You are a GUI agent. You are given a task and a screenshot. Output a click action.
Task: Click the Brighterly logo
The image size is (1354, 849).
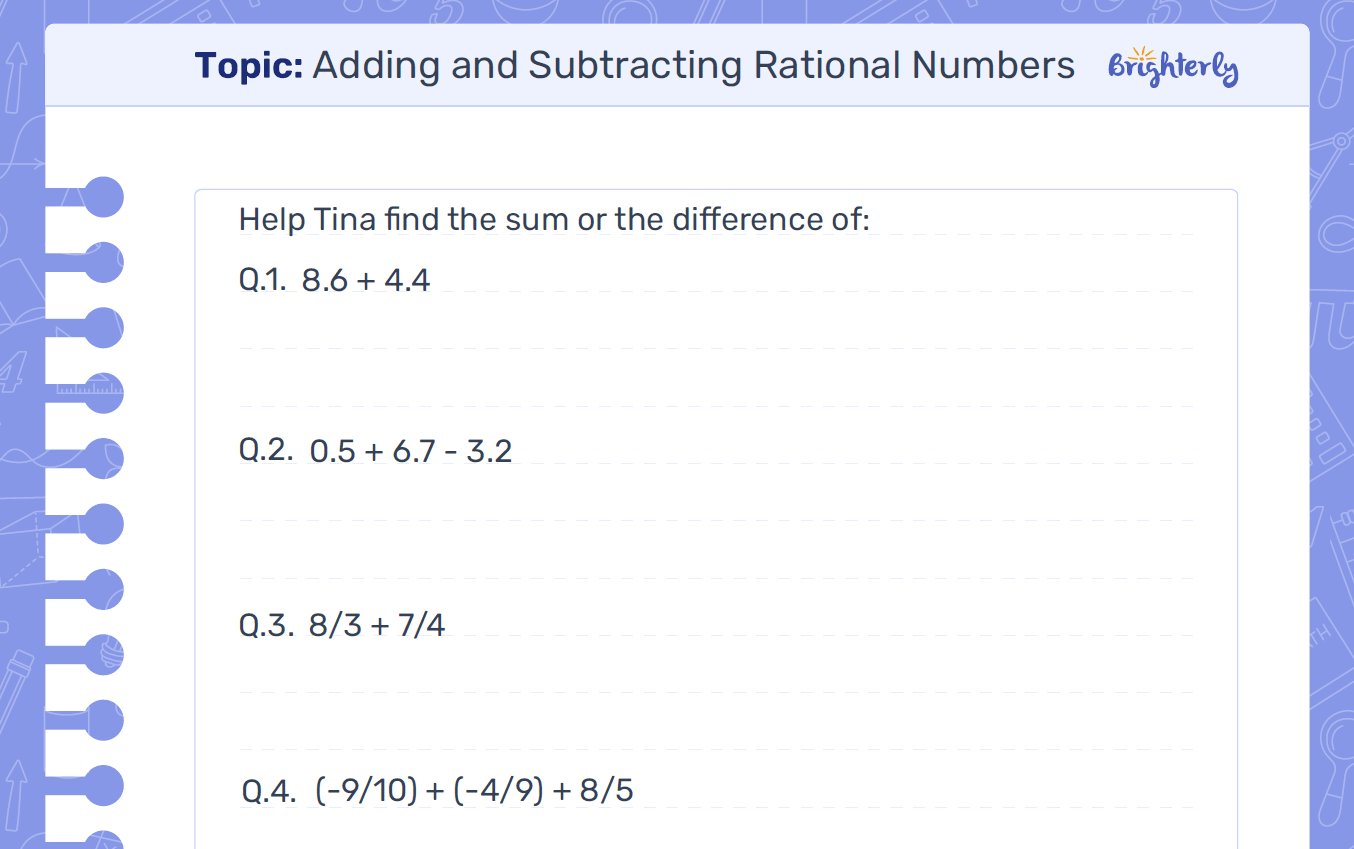[1173, 68]
